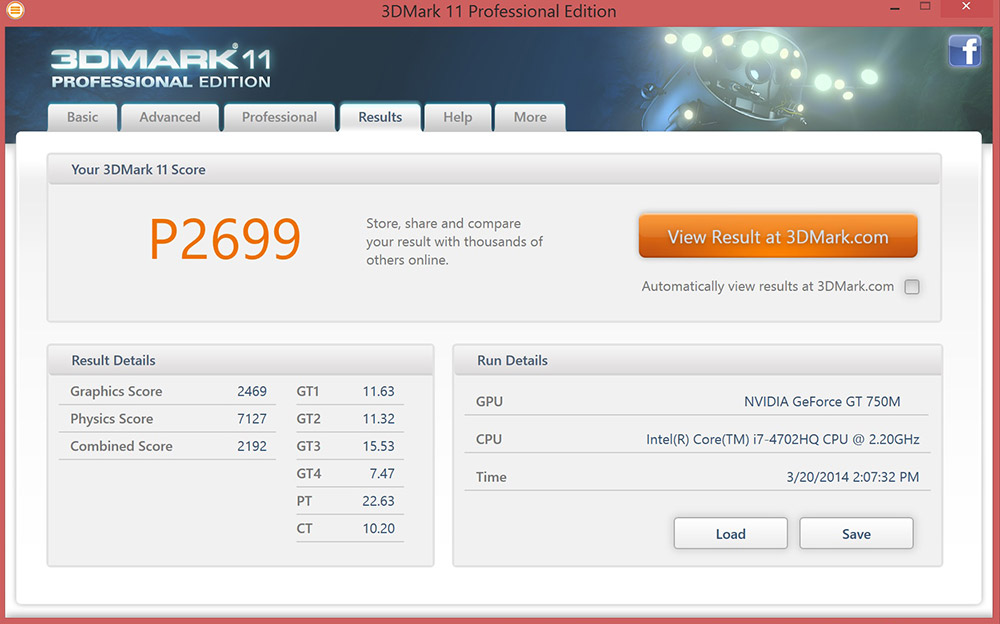Click the Graphics Score label
The image size is (1000, 624).
pos(116,391)
